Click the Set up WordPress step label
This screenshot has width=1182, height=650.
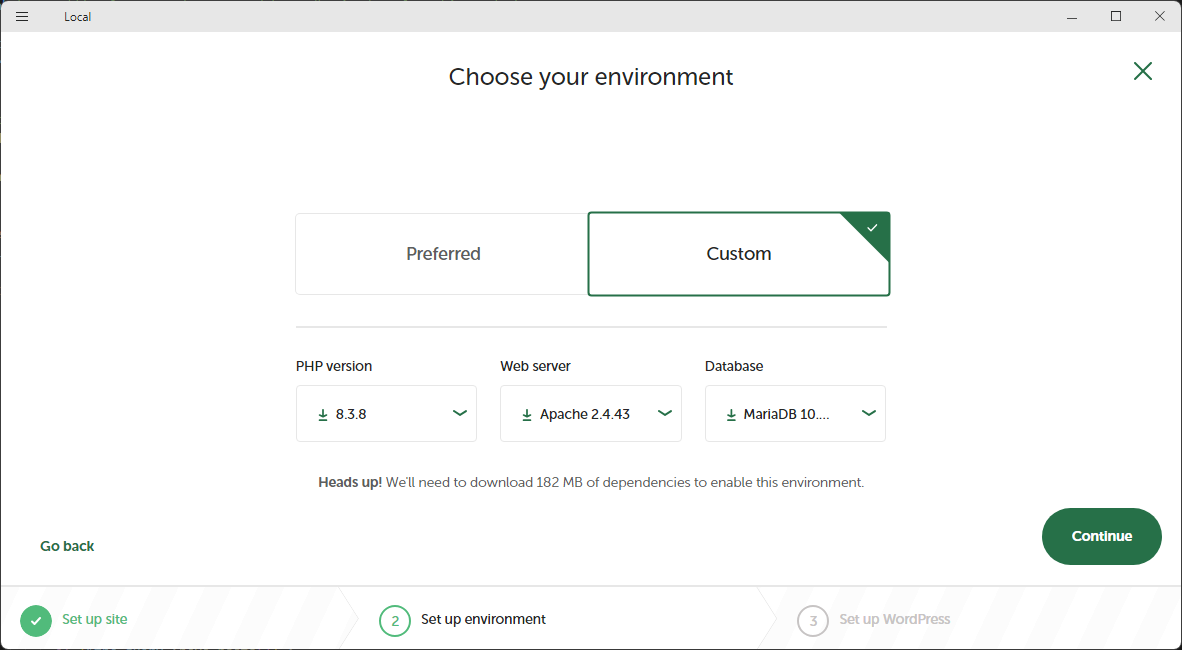pos(894,619)
